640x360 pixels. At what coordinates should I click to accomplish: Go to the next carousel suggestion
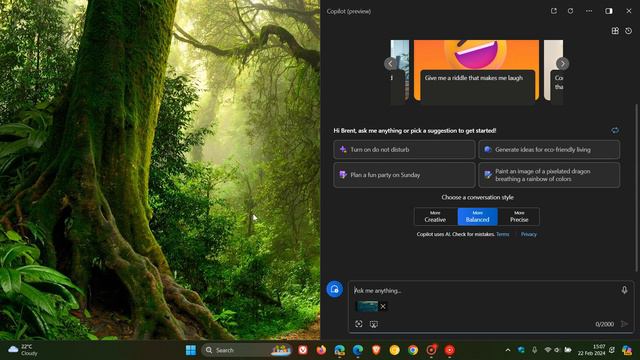(562, 64)
